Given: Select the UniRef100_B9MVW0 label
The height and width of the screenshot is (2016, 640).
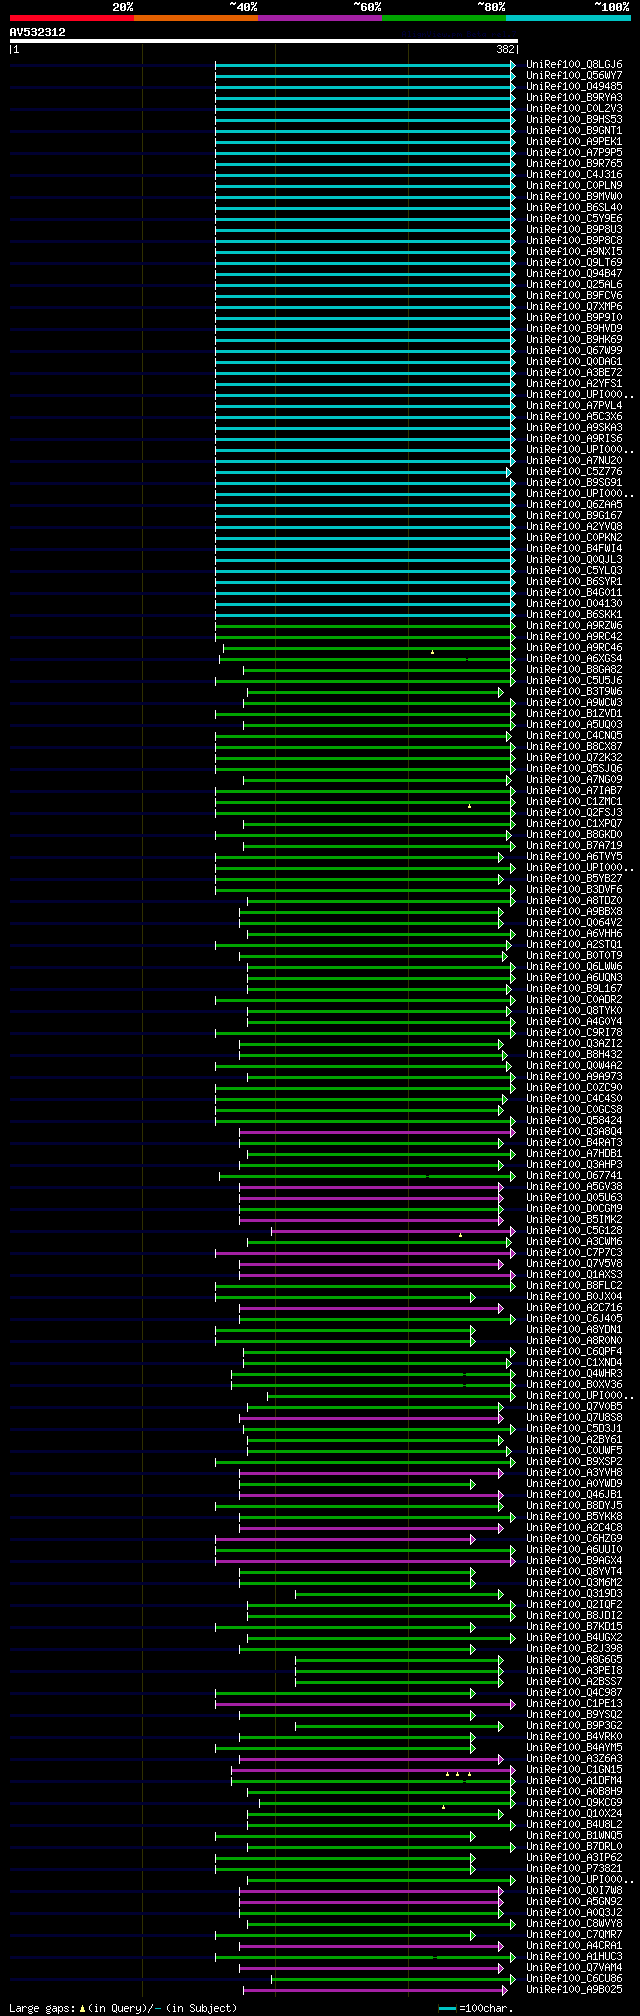Looking at the screenshot, I should (x=574, y=196).
